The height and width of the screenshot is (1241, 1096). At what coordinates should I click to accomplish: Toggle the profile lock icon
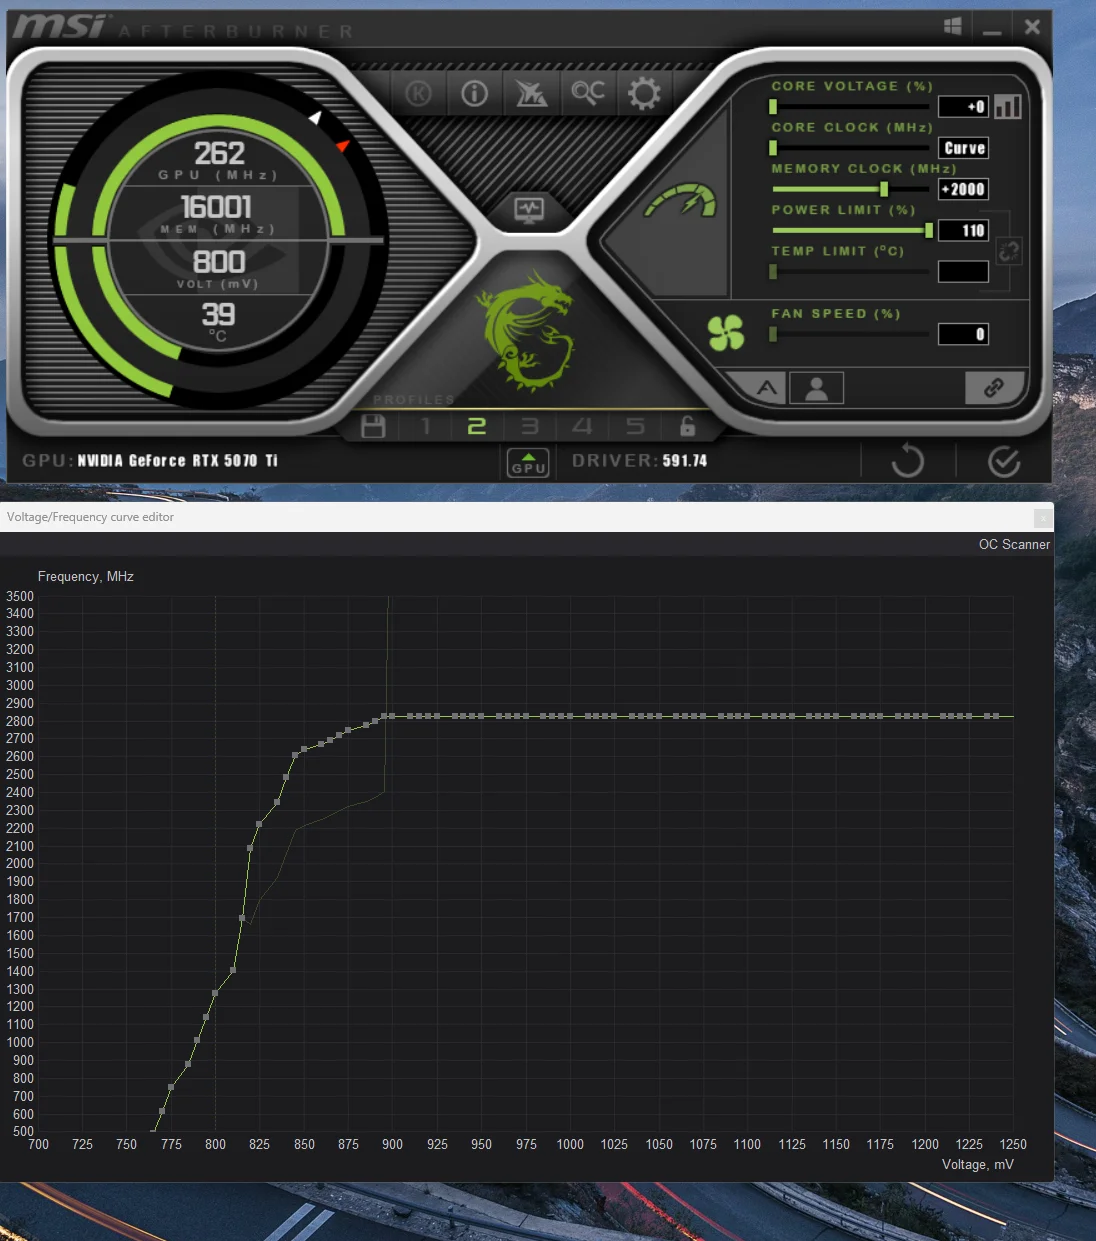(x=687, y=426)
